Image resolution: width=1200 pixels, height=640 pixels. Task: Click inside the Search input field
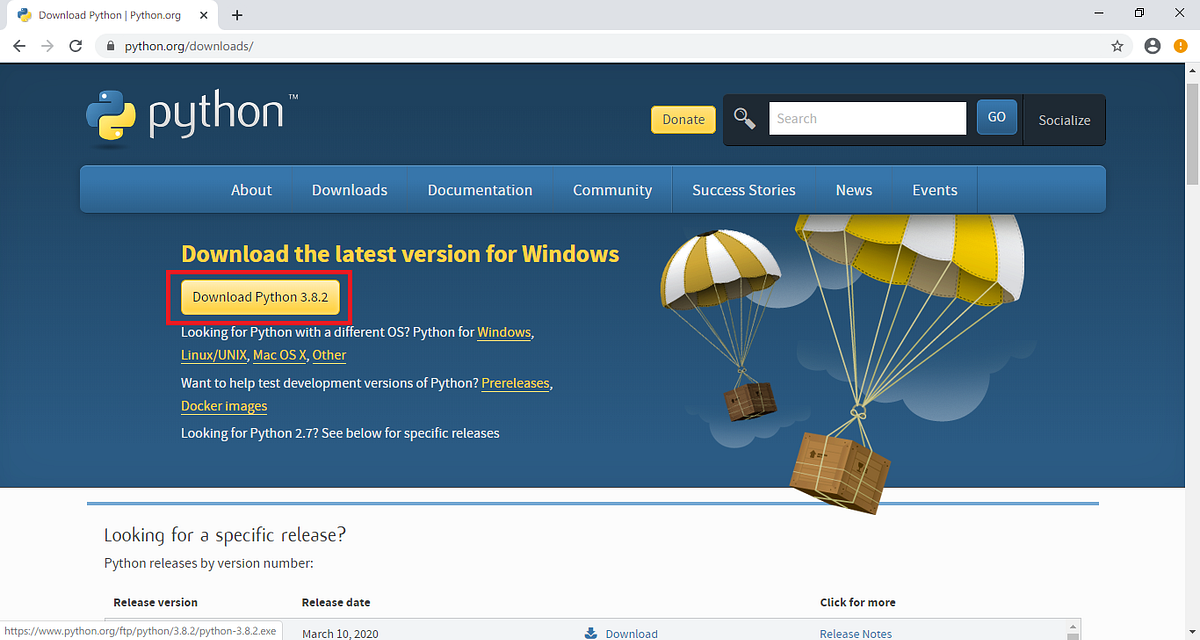click(866, 118)
